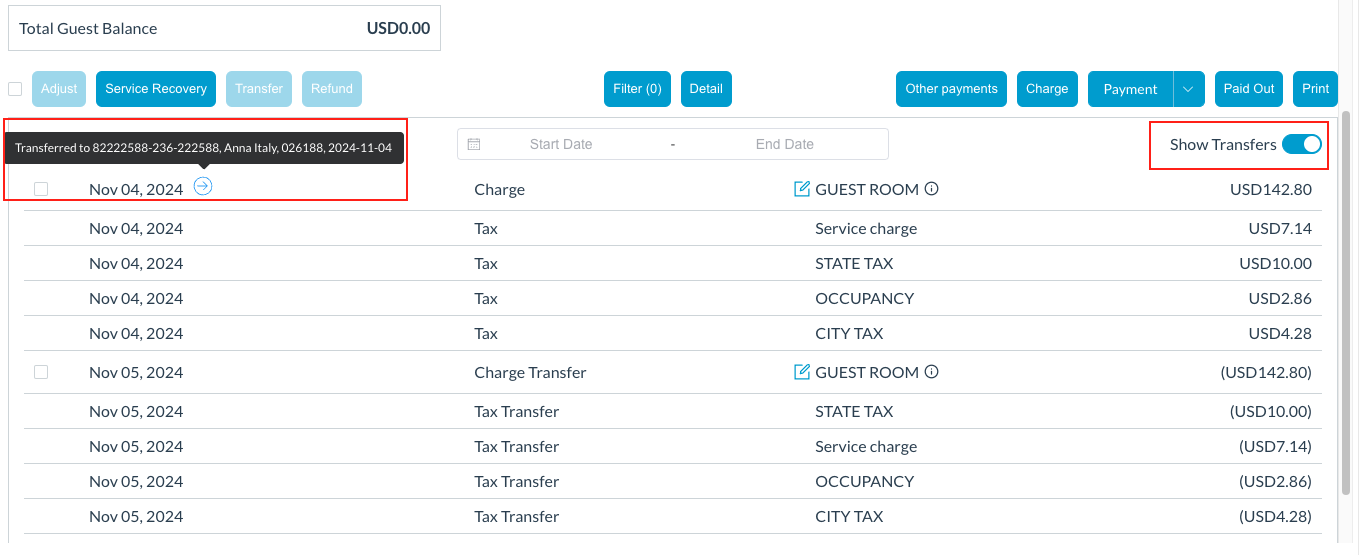Click info icon on Nov 04 GUEST ROOM charge
Viewport: 1359px width, 555px height.
tap(932, 189)
